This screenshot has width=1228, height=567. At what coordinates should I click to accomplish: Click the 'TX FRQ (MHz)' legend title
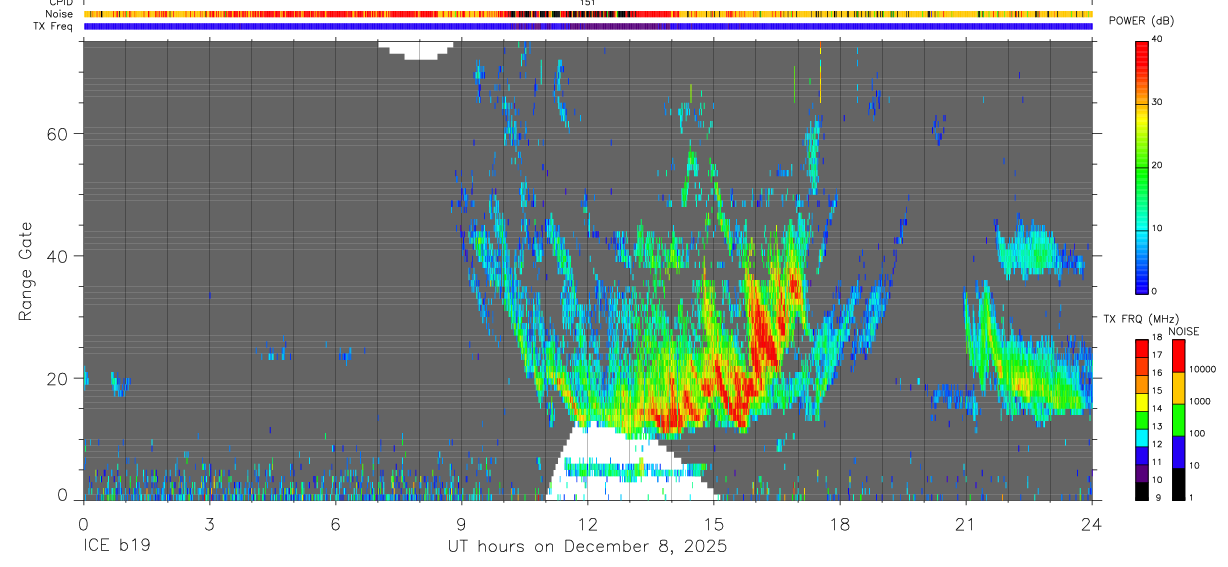click(x=1141, y=319)
